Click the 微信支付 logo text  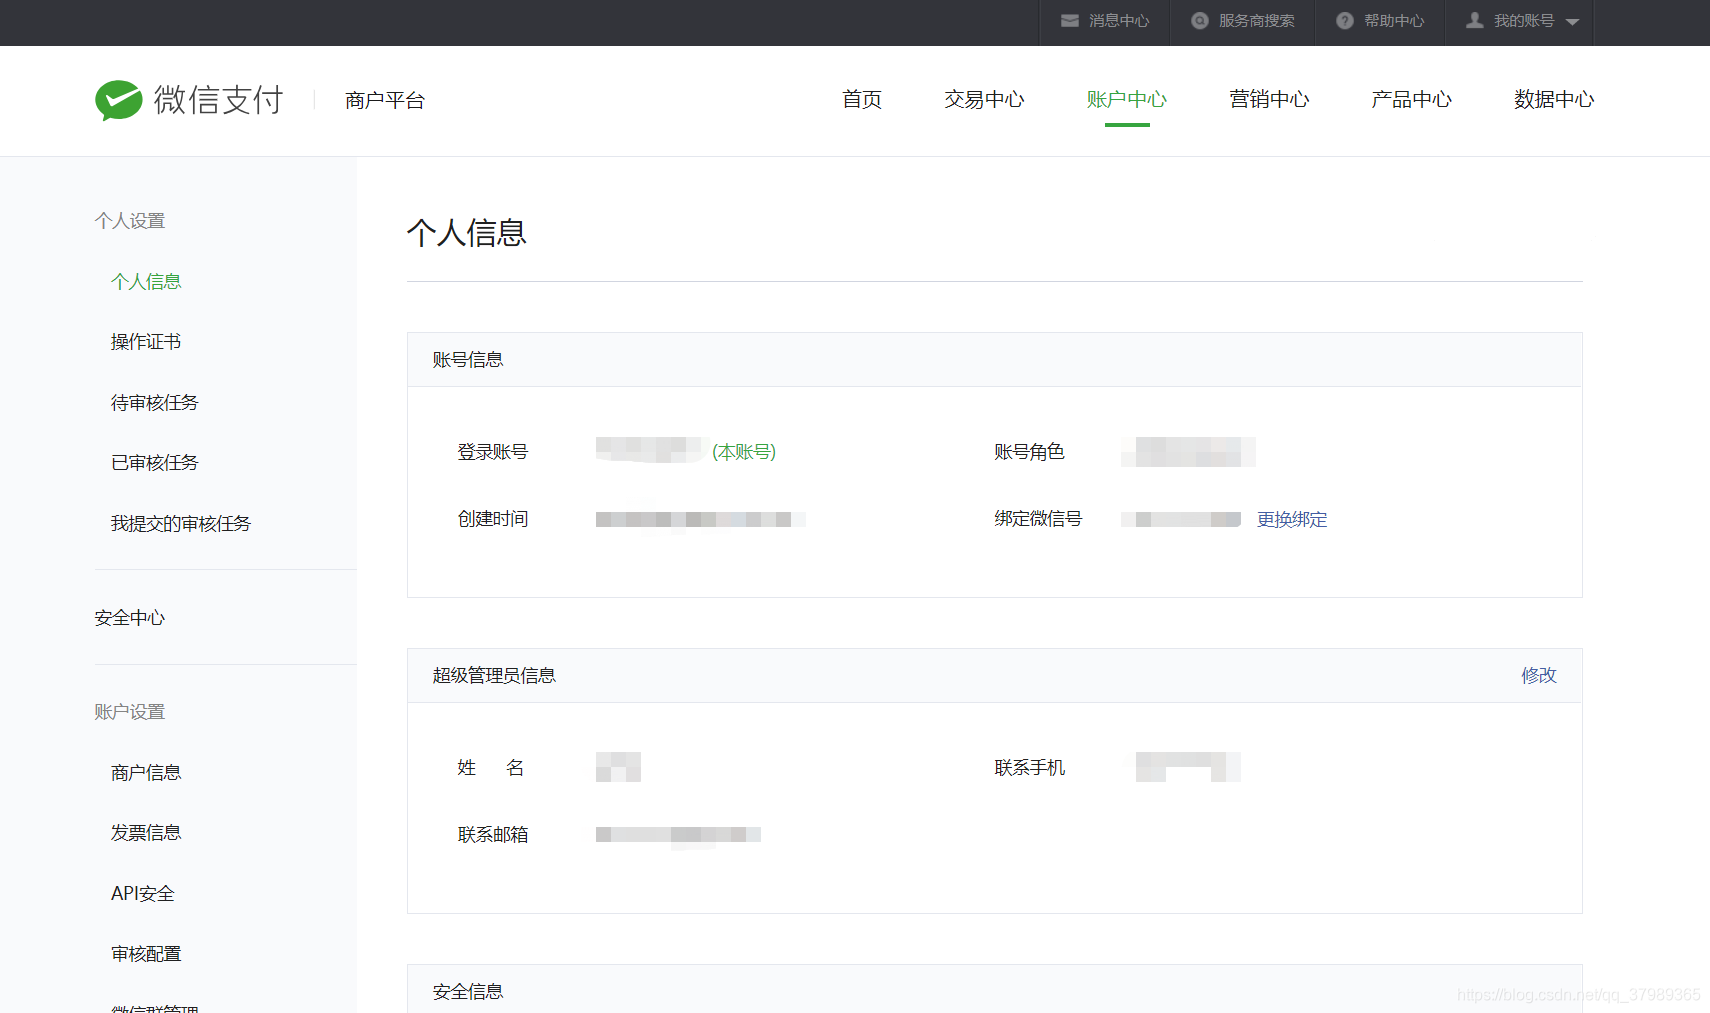219,100
